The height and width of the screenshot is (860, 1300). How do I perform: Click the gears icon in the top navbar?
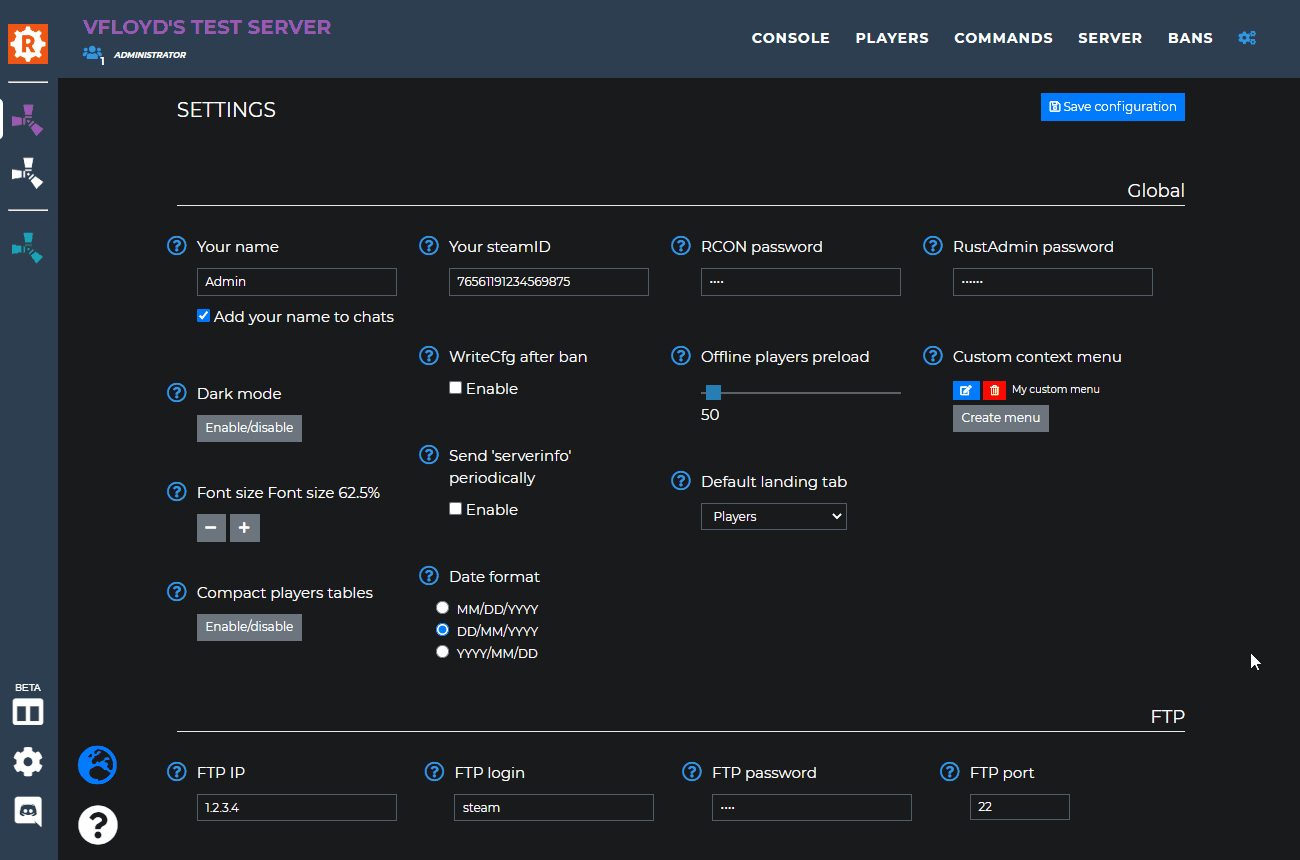(x=1247, y=37)
